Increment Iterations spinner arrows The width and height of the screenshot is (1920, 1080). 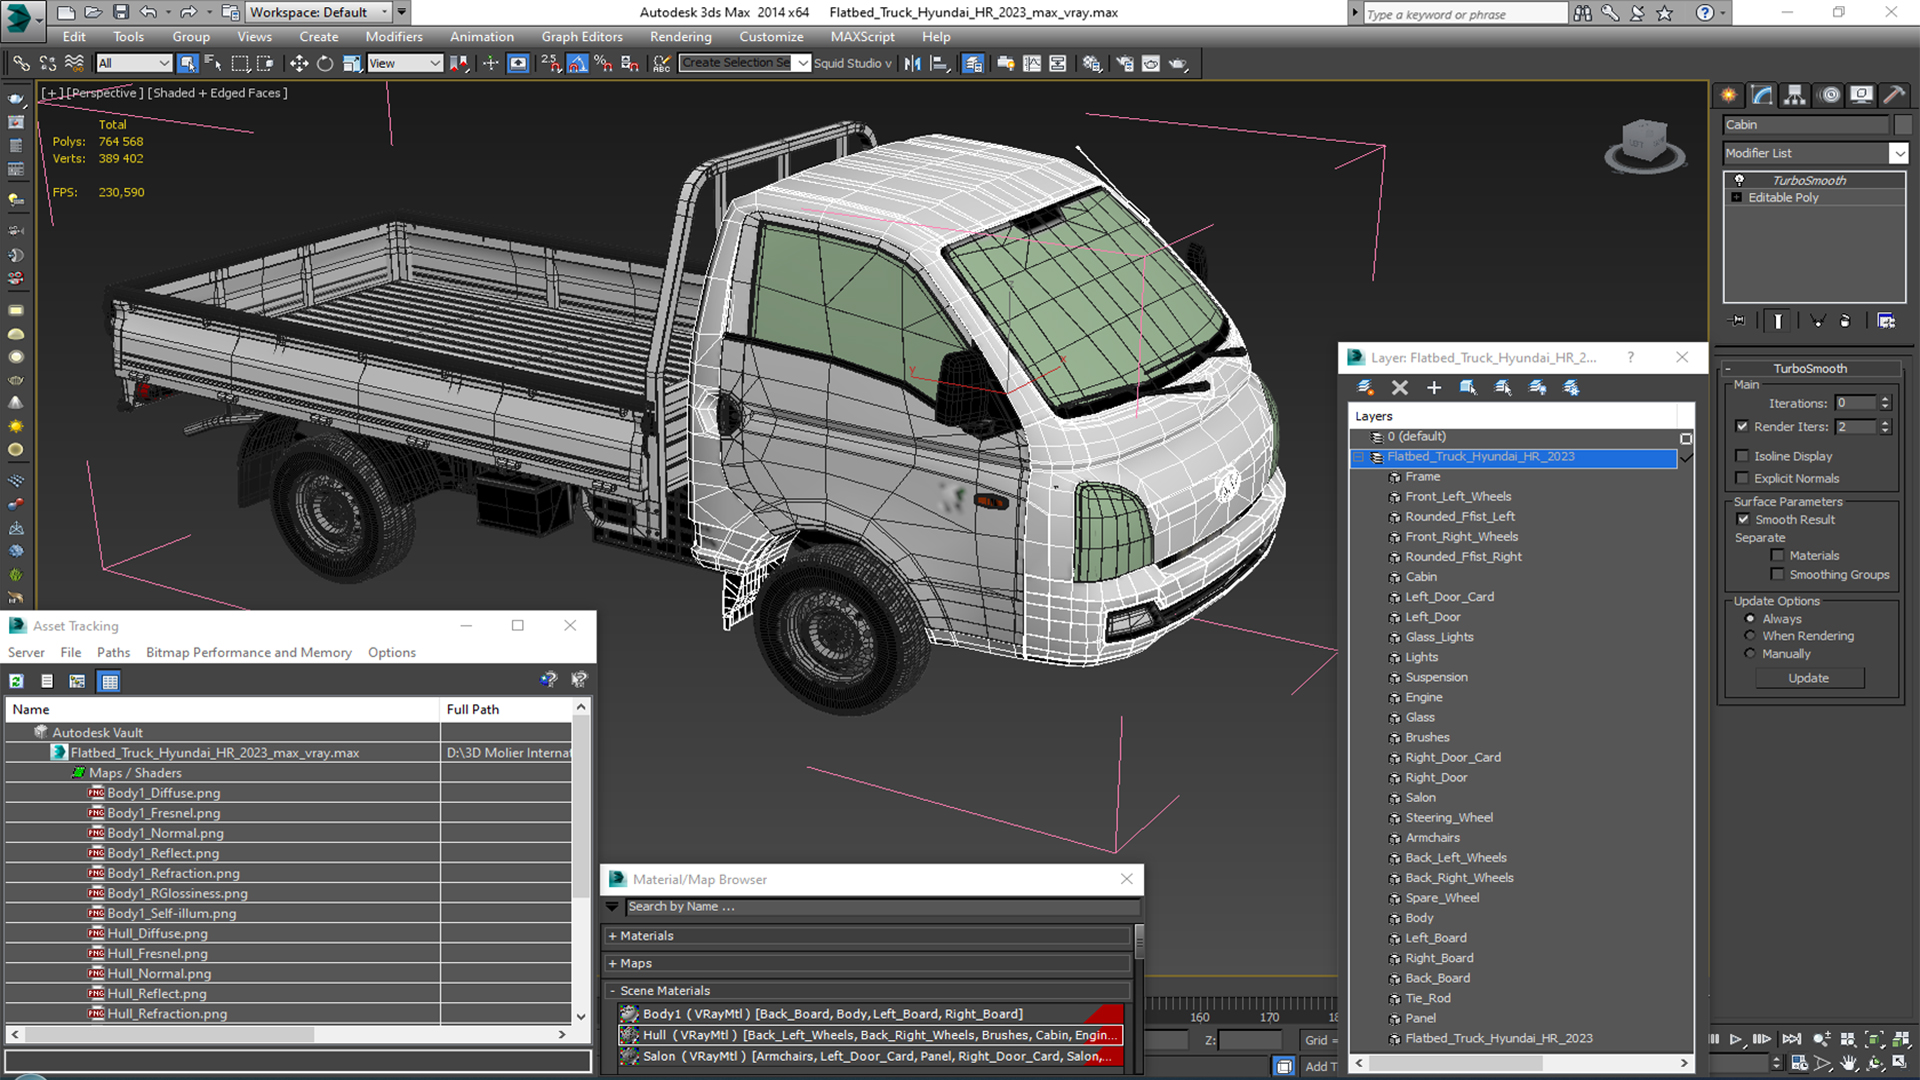1885,403
